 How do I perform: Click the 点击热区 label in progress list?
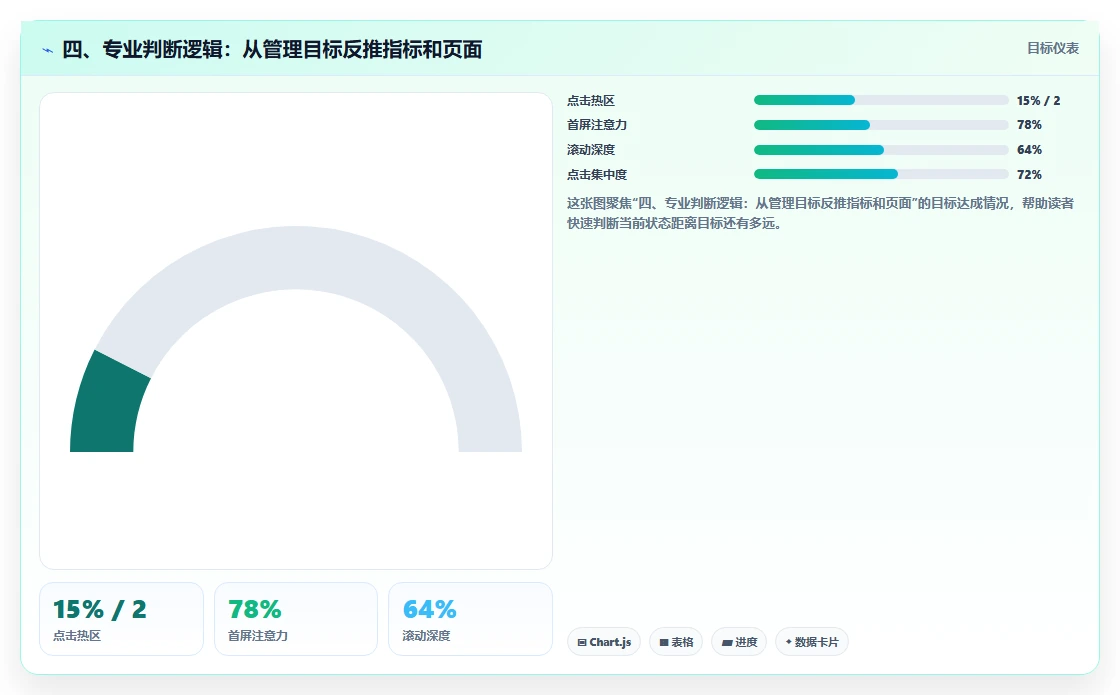(591, 101)
